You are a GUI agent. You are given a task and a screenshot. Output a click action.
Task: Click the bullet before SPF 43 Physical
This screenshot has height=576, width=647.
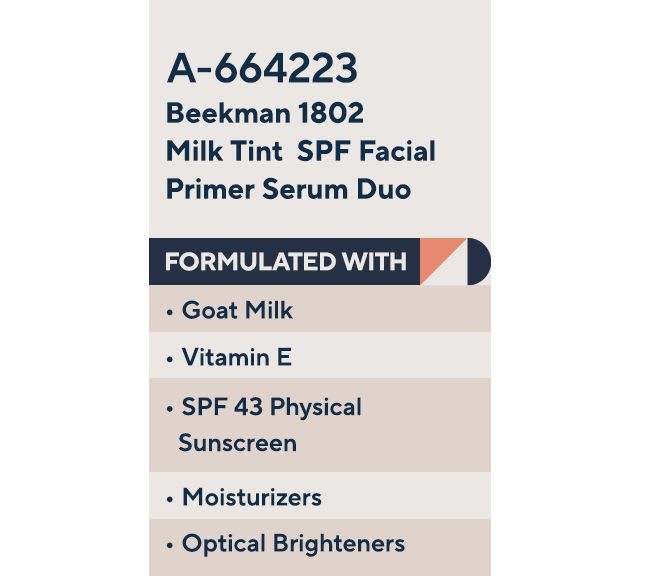(x=170, y=409)
